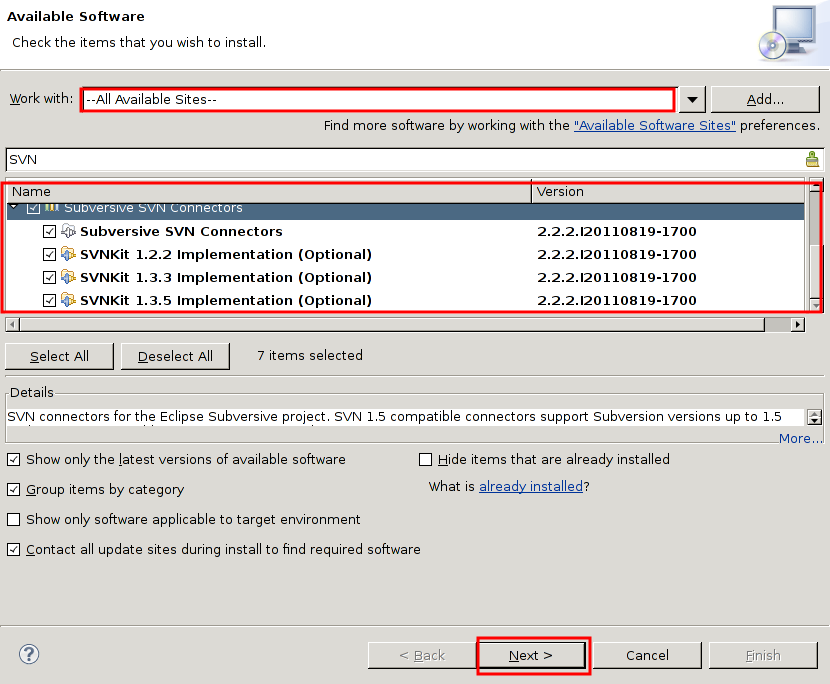Toggle Contact all update sites checkbox
This screenshot has height=684, width=830.
pyautogui.click(x=14, y=550)
